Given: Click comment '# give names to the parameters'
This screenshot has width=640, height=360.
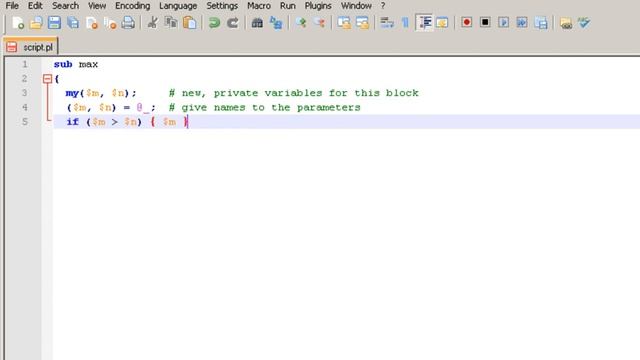Looking at the screenshot, I should (x=264, y=107).
